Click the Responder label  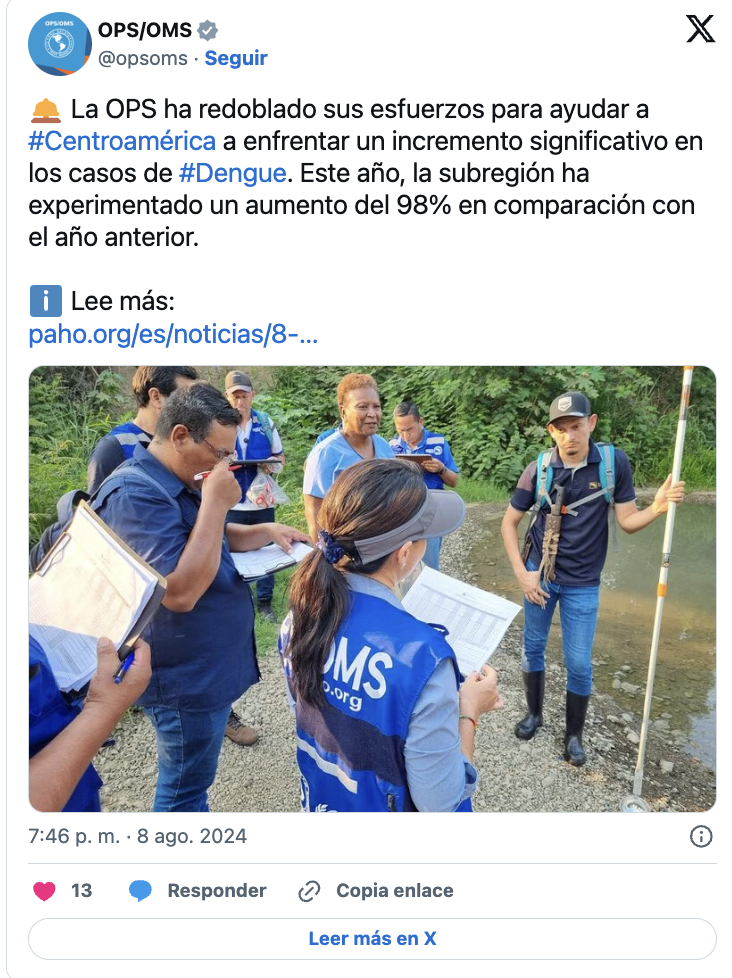click(217, 891)
